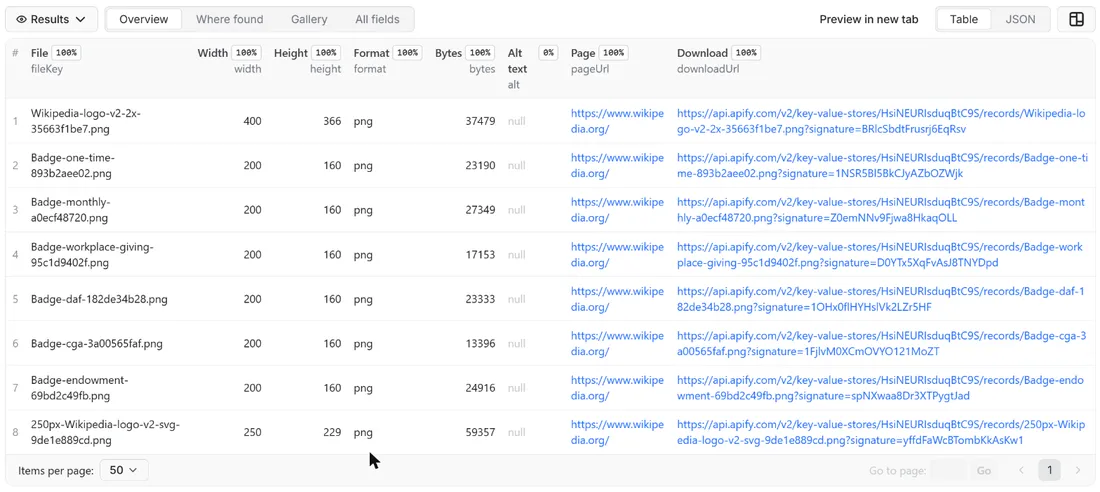
Task: Open page URL in Badge-one-time row
Action: 617,166
